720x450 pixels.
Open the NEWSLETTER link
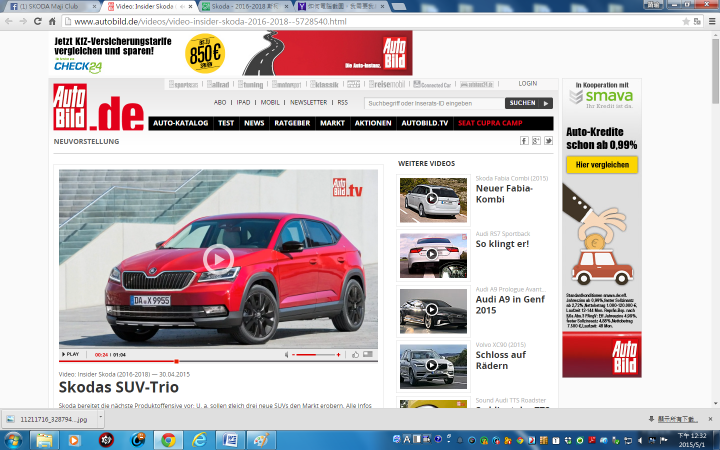tap(309, 102)
